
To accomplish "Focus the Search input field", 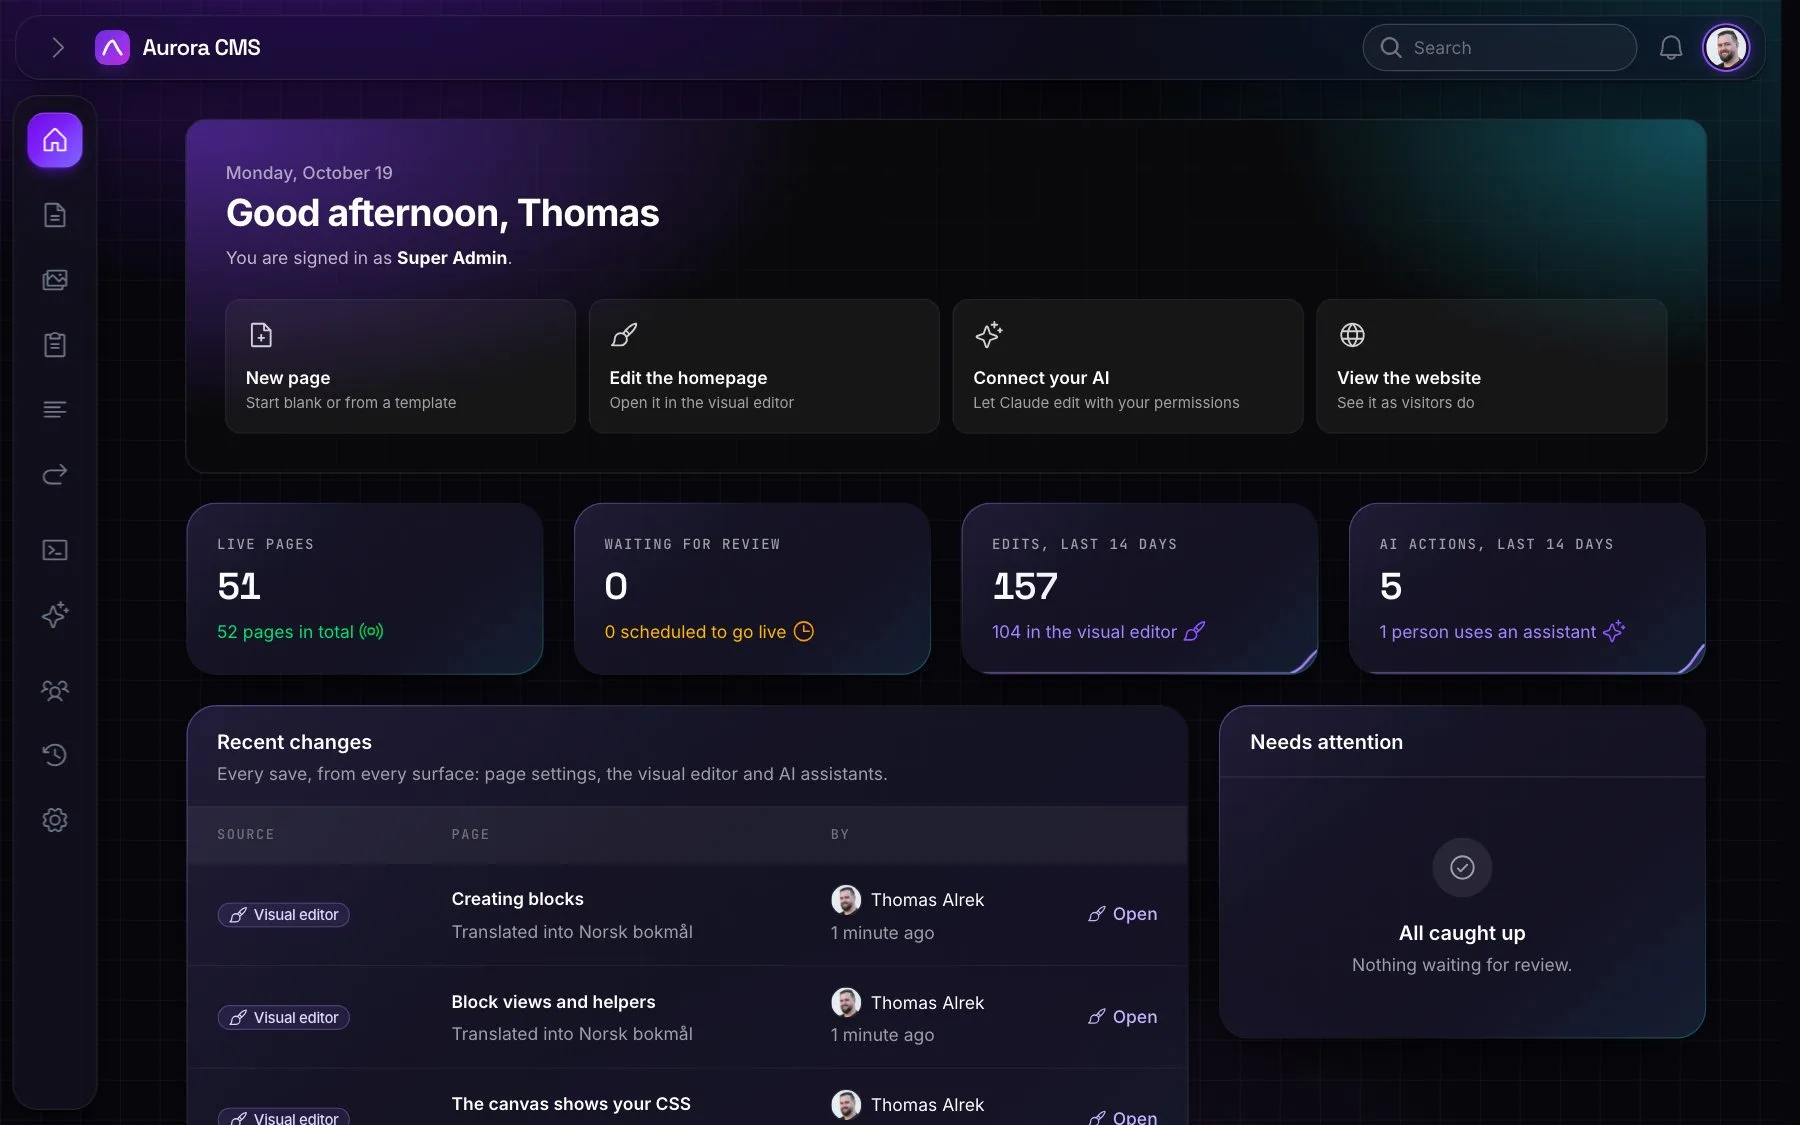I will tap(1499, 47).
